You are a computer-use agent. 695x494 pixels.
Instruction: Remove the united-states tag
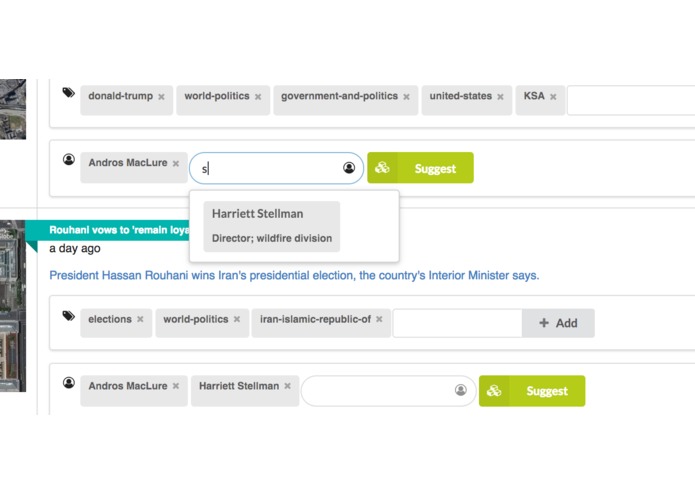point(500,97)
